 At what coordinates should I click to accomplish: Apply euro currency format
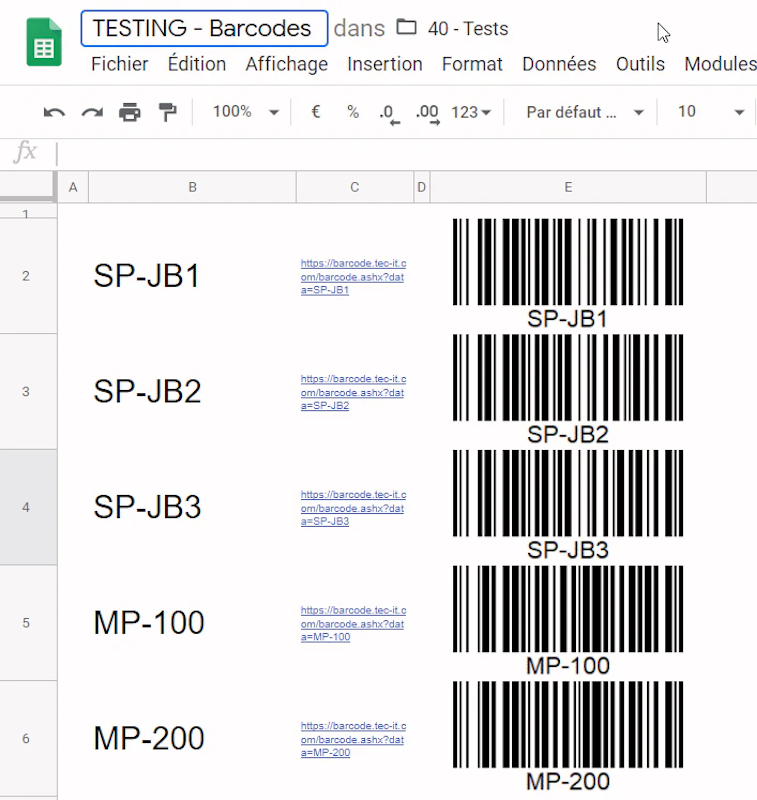click(316, 112)
